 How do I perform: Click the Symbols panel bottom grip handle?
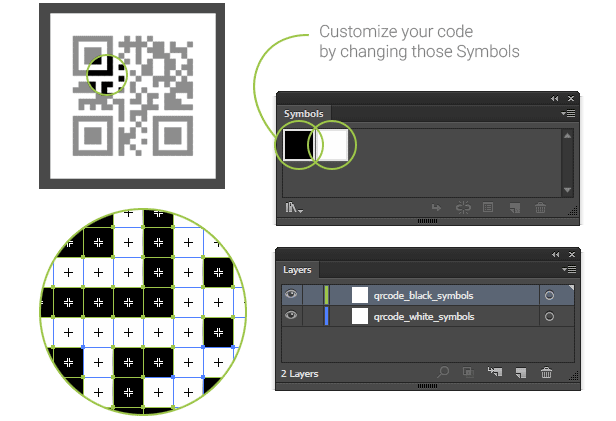[x=427, y=221]
